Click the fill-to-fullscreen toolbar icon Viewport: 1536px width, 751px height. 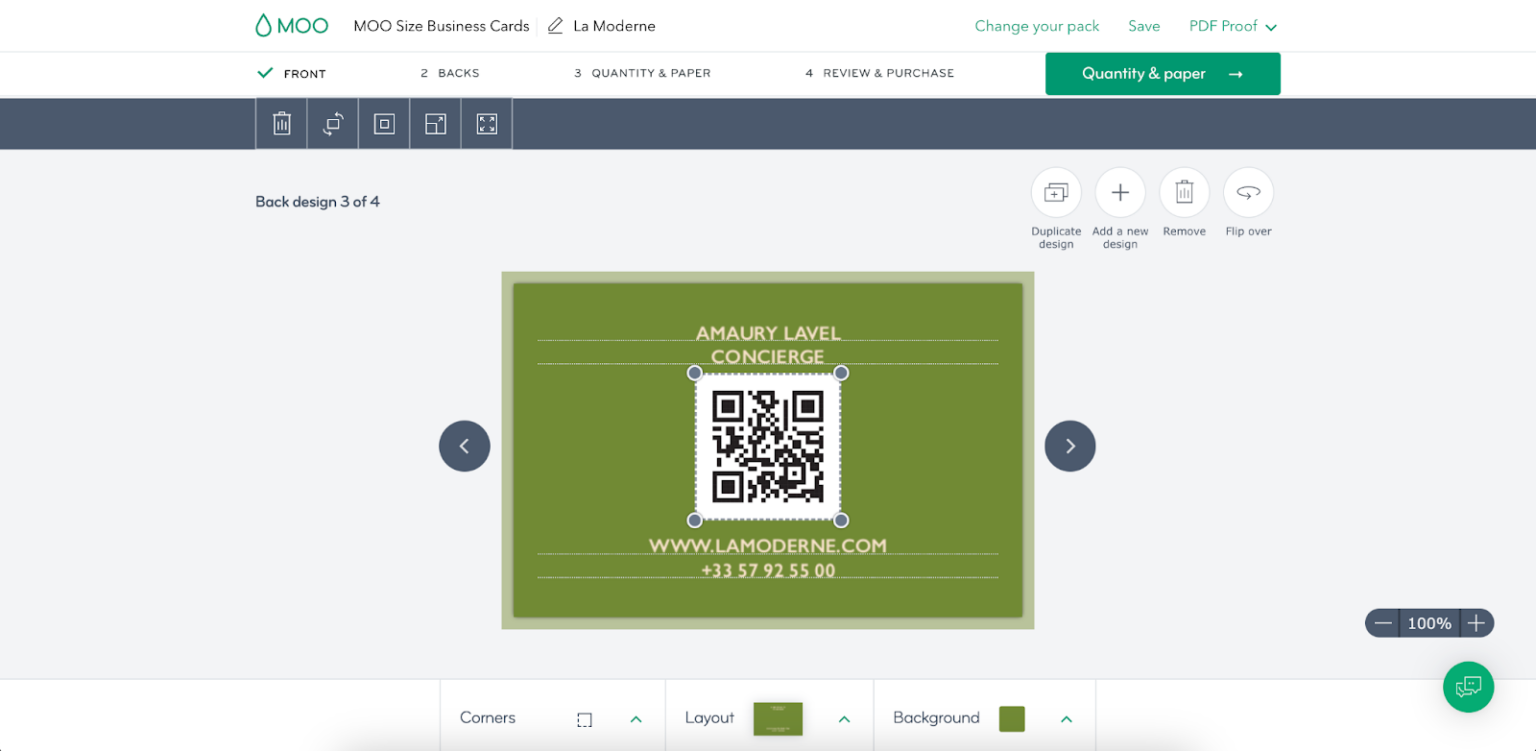tap(487, 124)
